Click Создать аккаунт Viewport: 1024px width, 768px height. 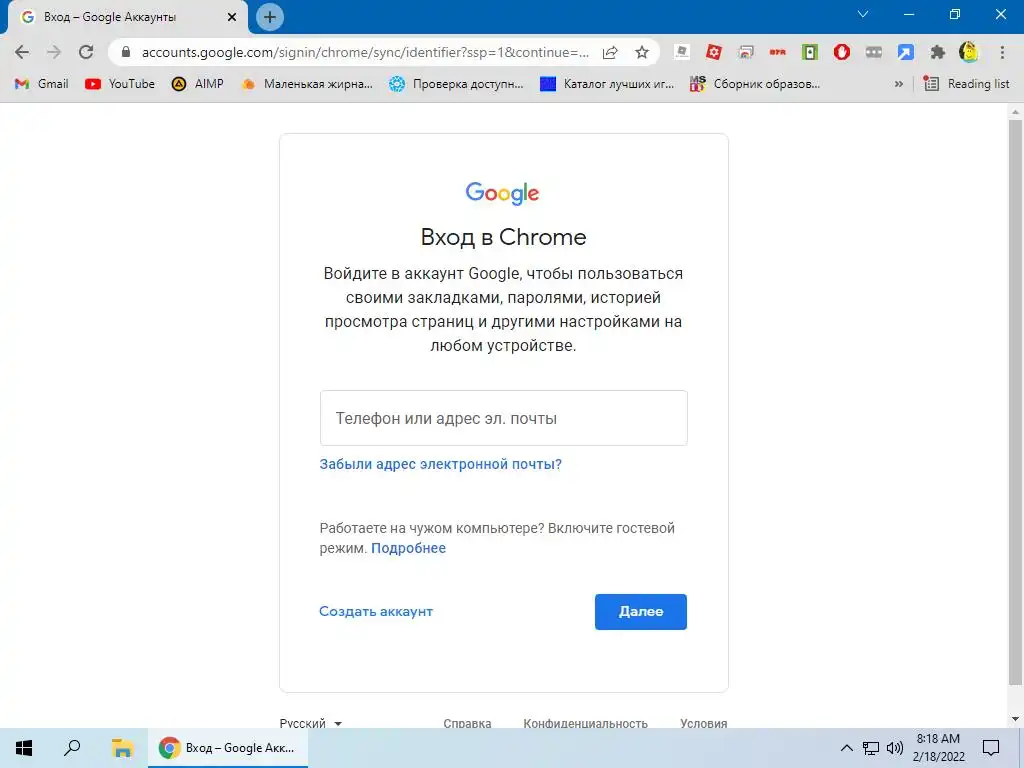tap(376, 611)
